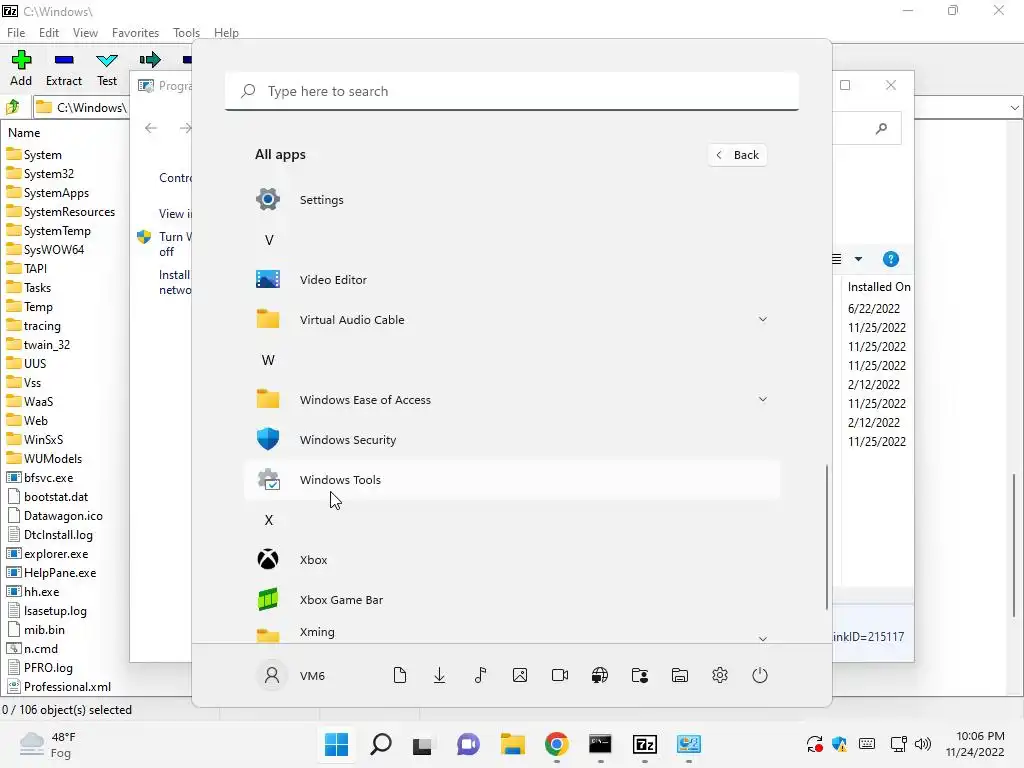
Task: Click the volume icon in system tray
Action: coord(923,744)
